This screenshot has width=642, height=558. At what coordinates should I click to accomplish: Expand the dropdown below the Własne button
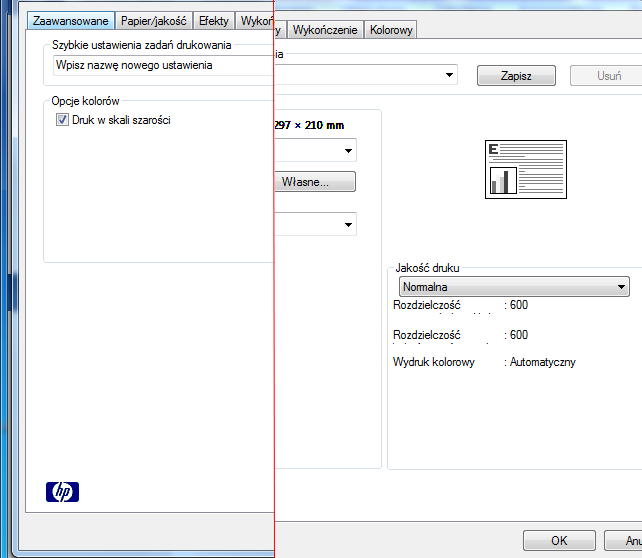(x=316, y=224)
